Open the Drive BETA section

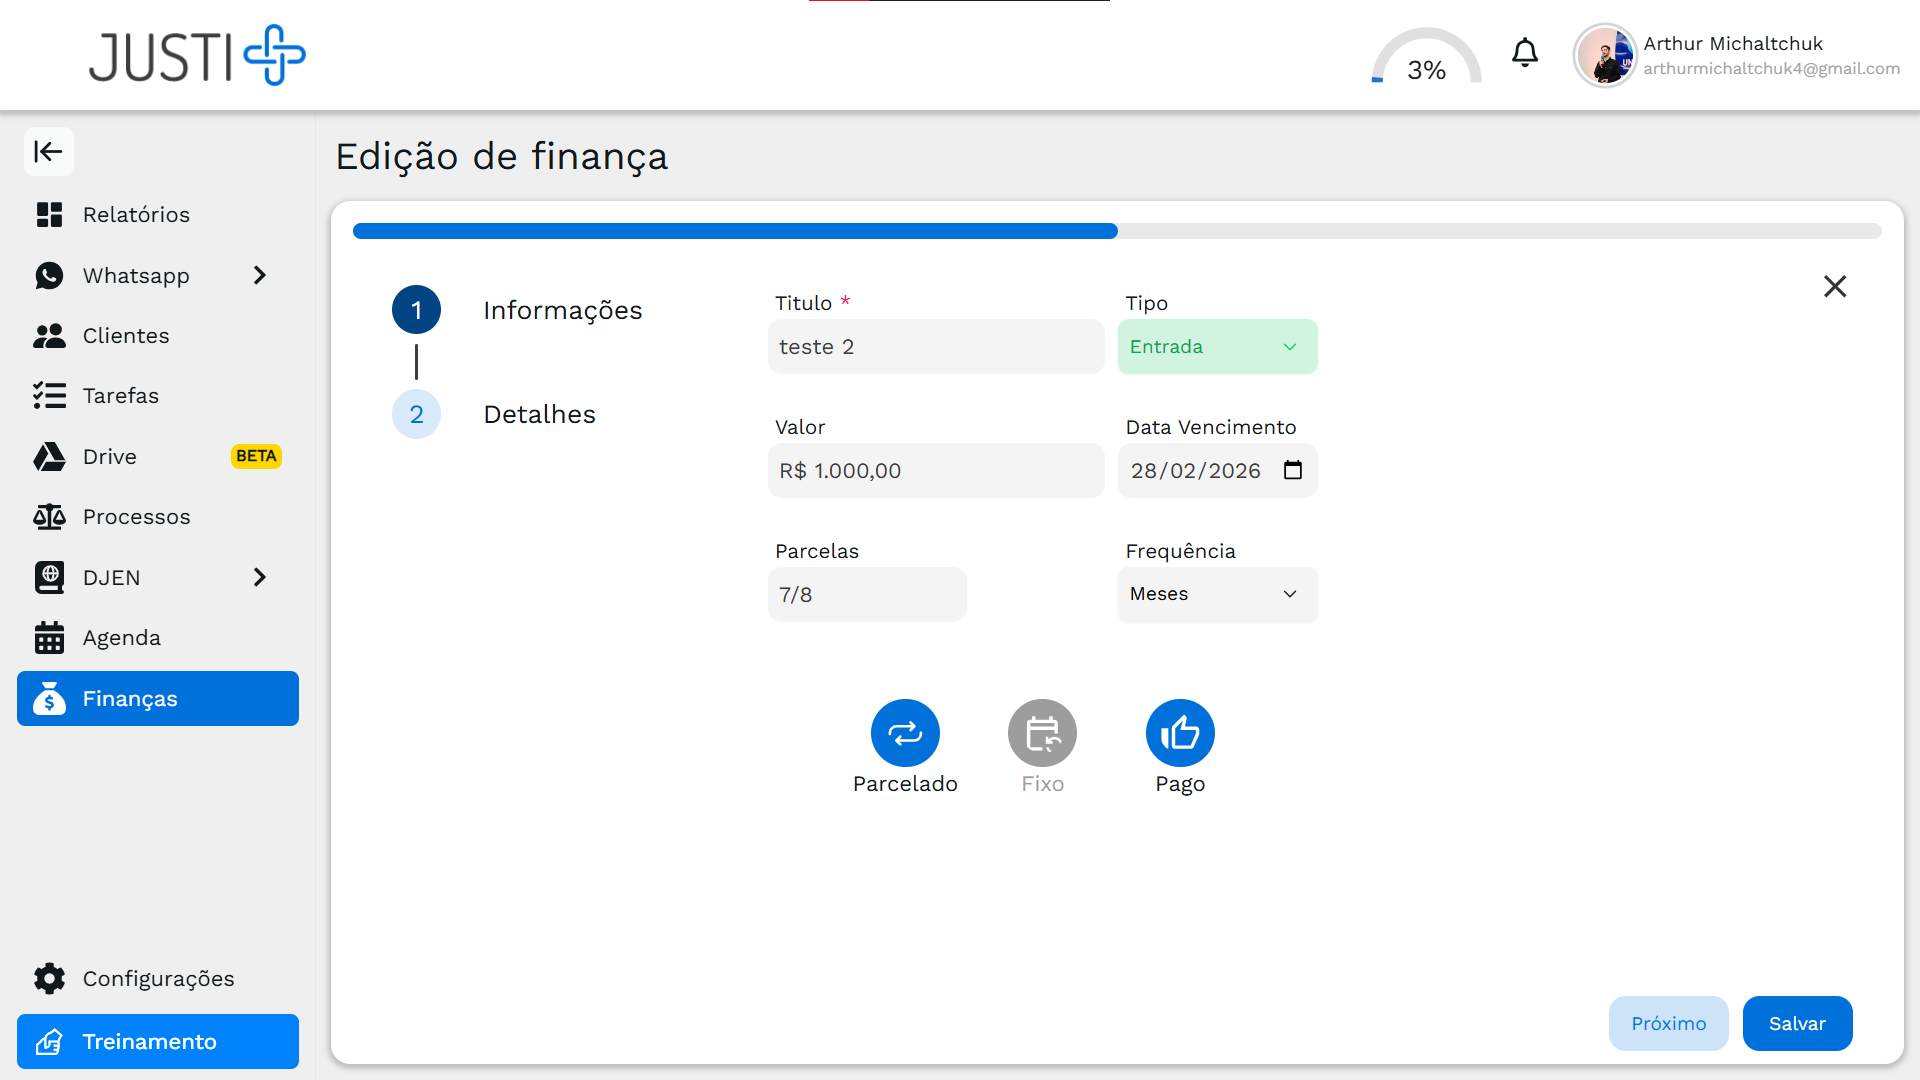point(112,456)
